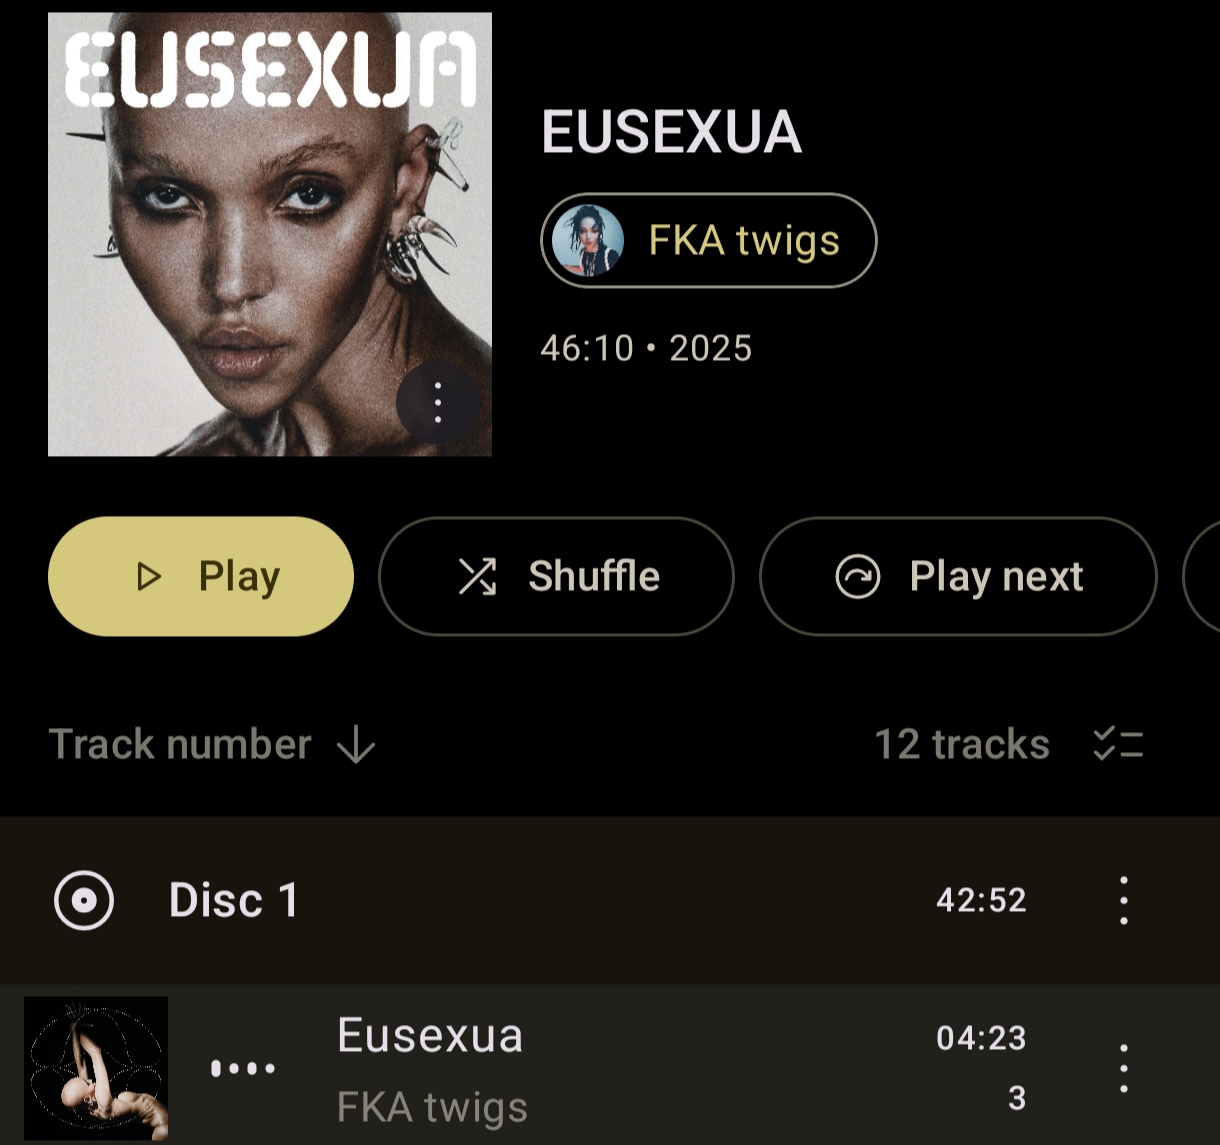
Task: Open Eusexua track three-dot options menu
Action: (1124, 1068)
